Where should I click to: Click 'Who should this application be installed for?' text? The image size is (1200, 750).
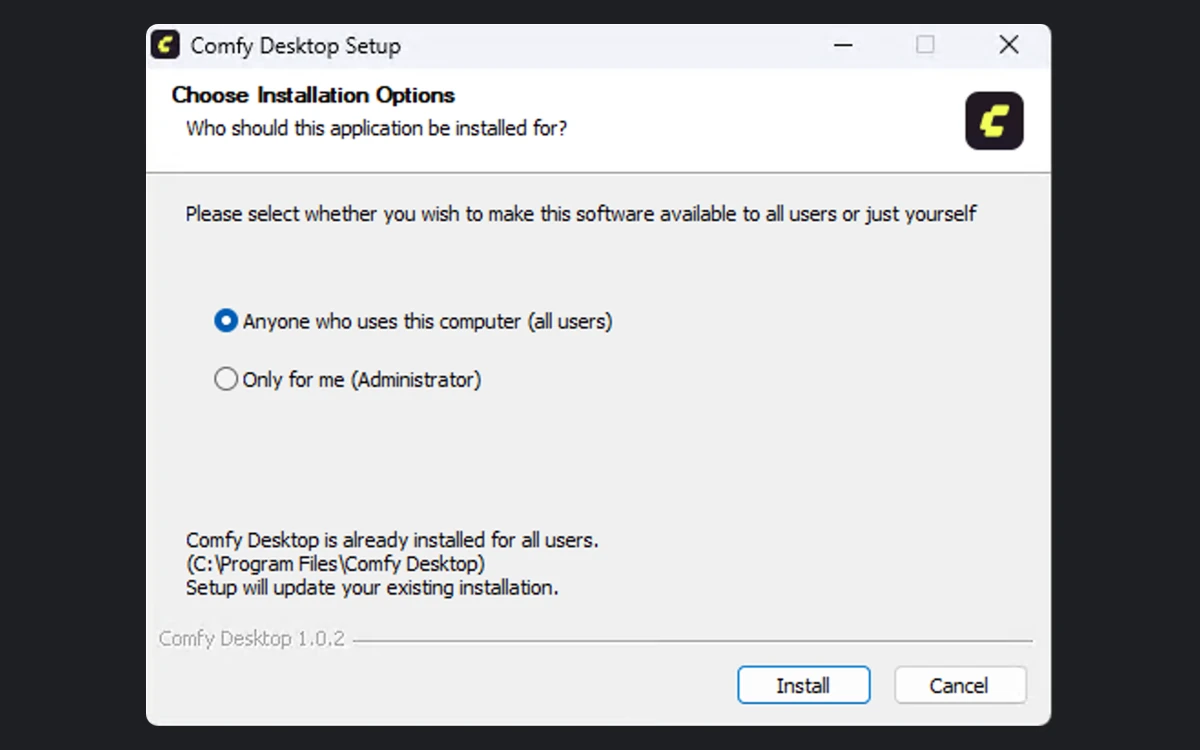377,128
